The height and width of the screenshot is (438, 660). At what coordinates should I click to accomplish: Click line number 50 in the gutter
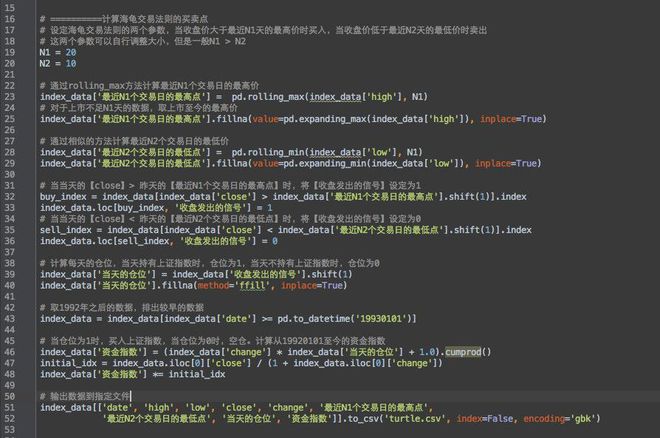[9, 396]
